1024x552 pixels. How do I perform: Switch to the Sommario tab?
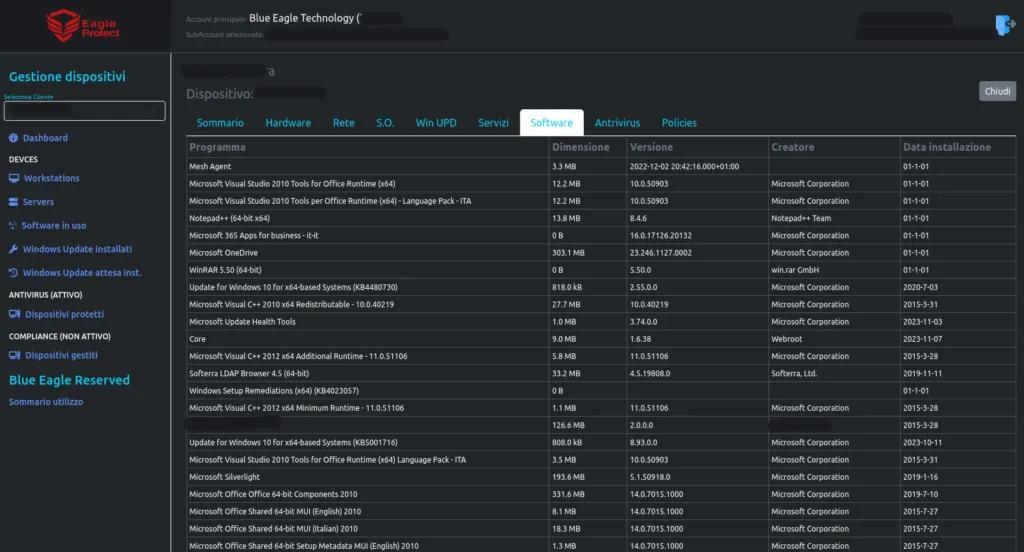[x=220, y=123]
